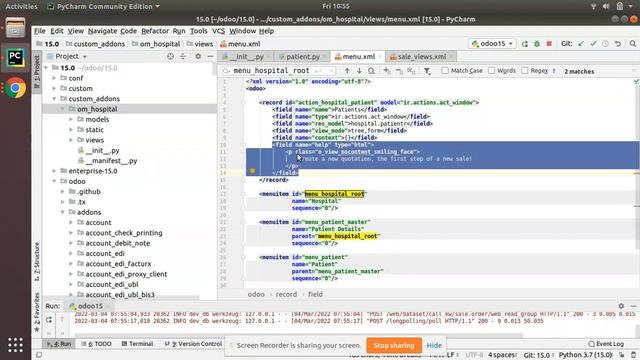
Task: Open the Refactor menu
Action: (155, 31)
